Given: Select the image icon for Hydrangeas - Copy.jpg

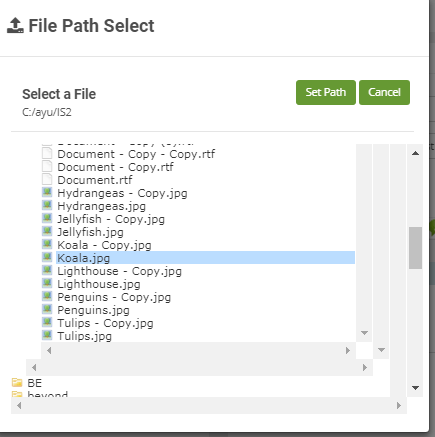Looking at the screenshot, I should (47, 193).
